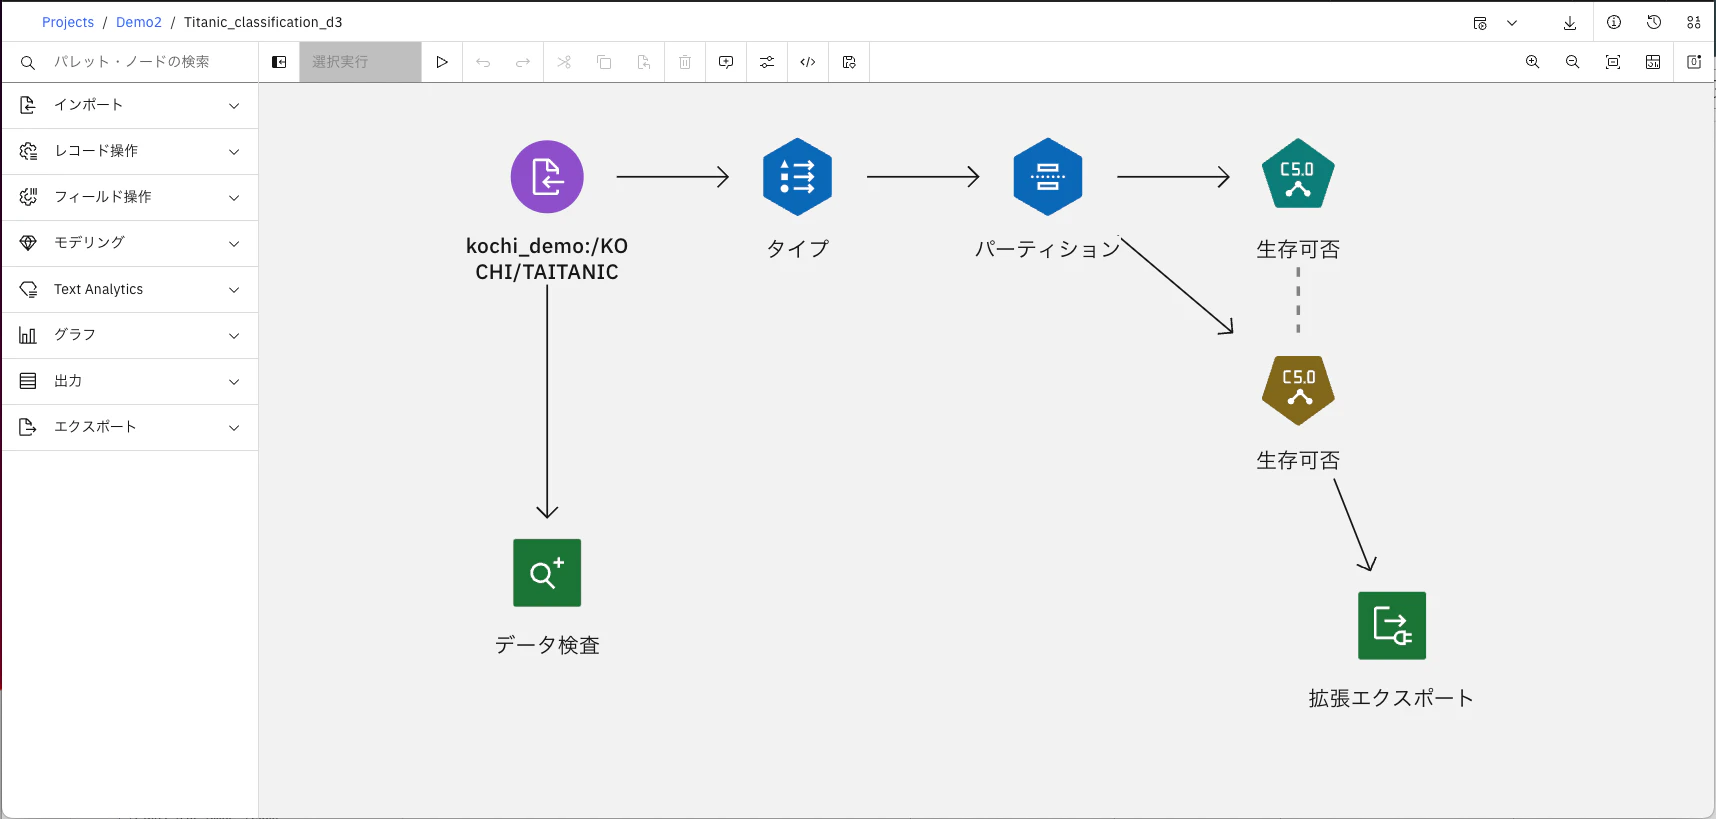Zoom out on the canvas
The width and height of the screenshot is (1716, 819).
tap(1572, 62)
